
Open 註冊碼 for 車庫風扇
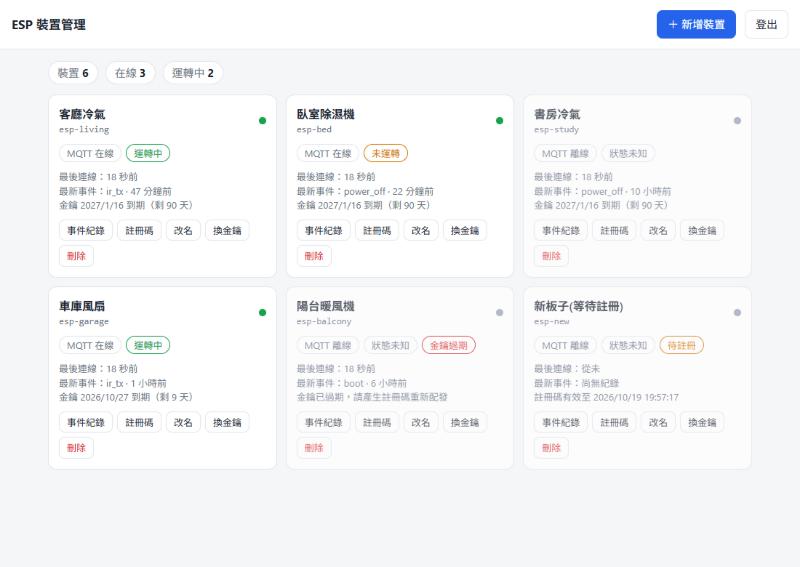[x=139, y=423]
